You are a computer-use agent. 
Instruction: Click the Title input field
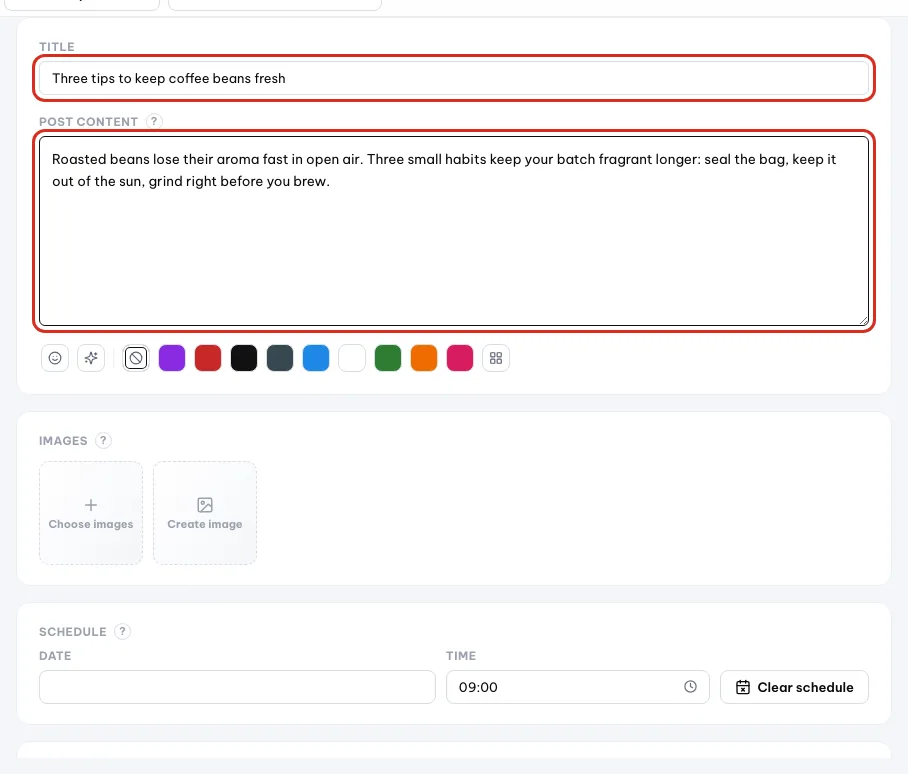[454, 78]
